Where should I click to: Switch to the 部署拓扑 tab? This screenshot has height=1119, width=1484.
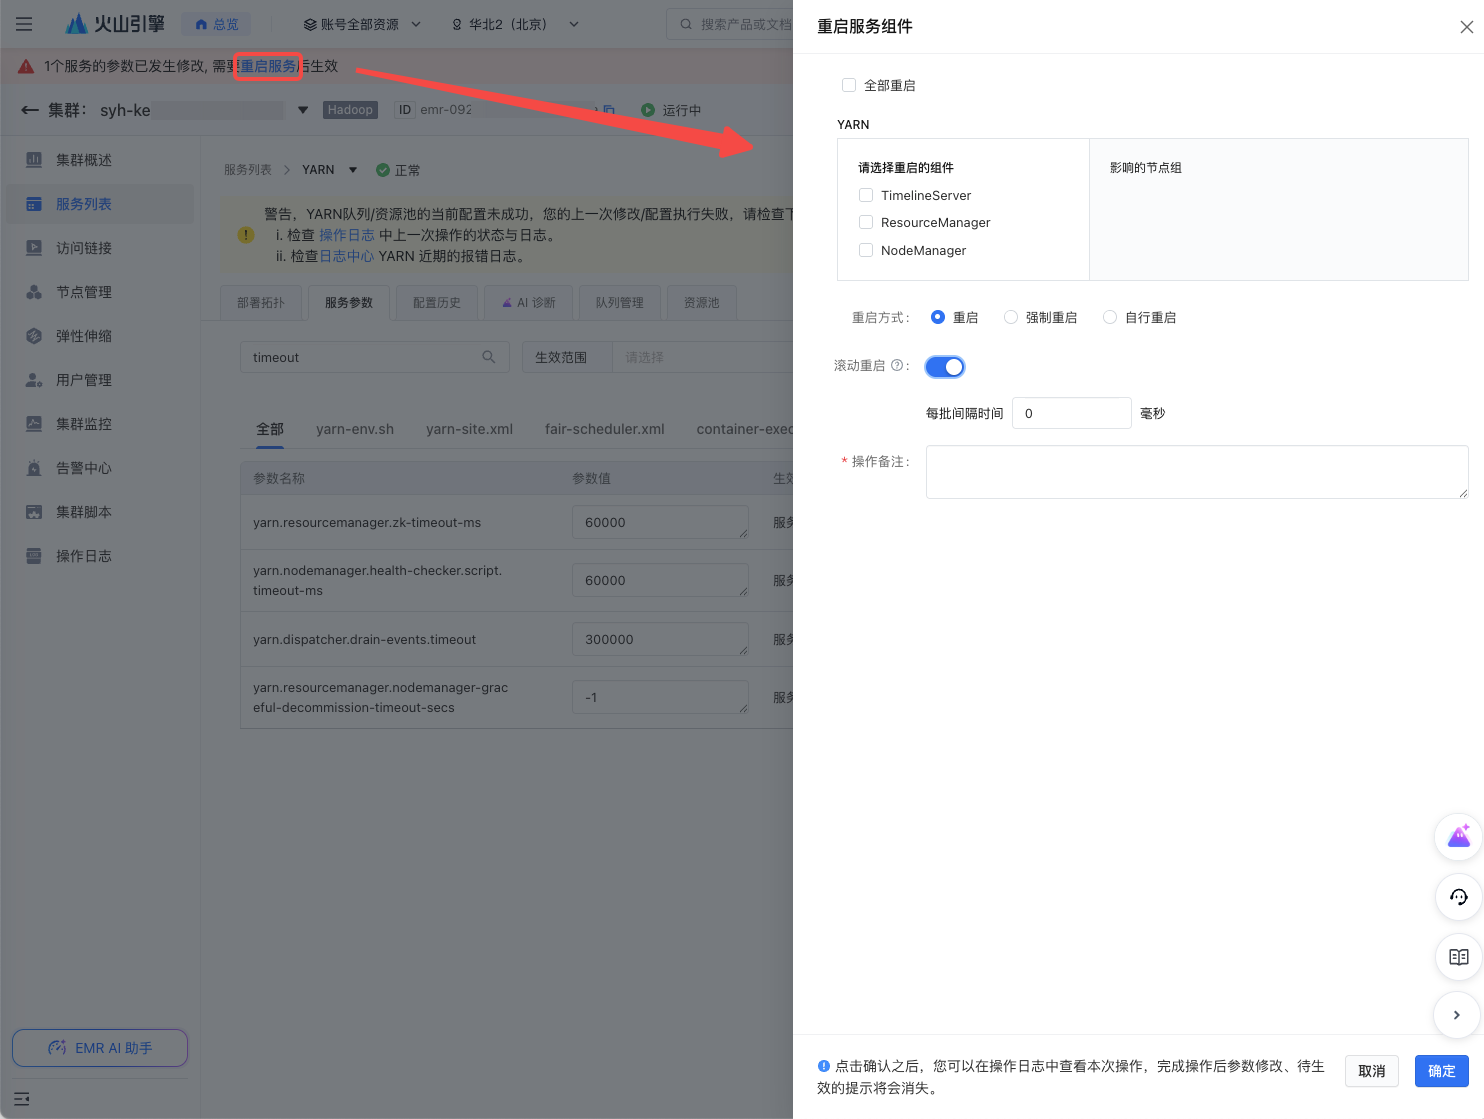pos(261,302)
